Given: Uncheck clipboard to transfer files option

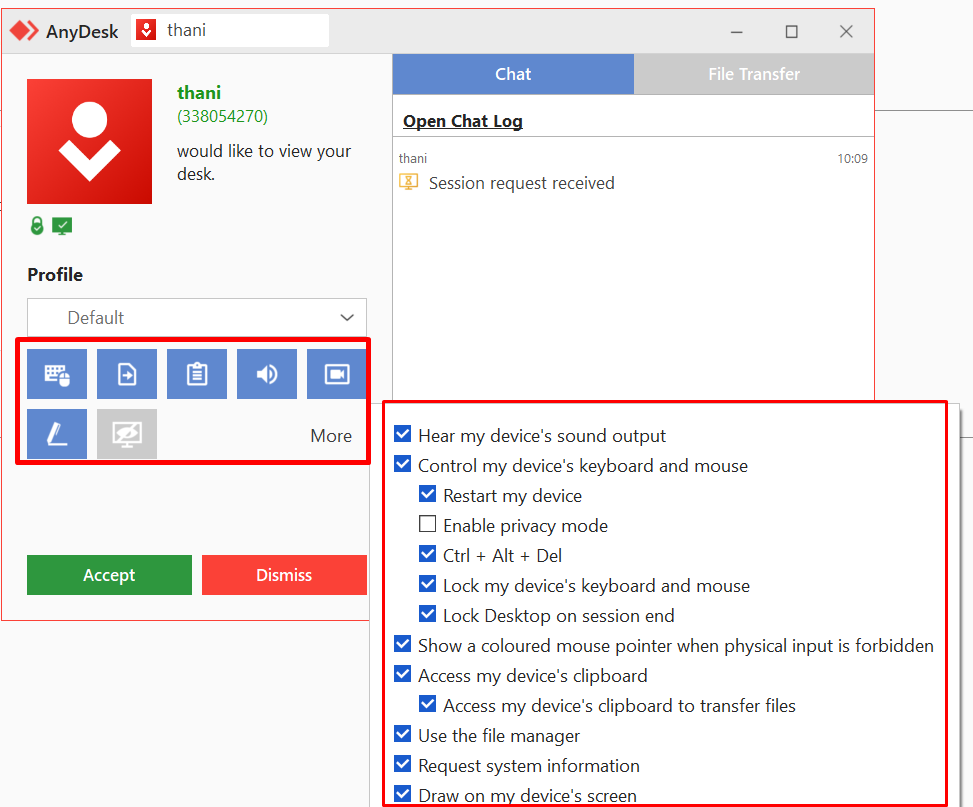Looking at the screenshot, I should tap(428, 704).
